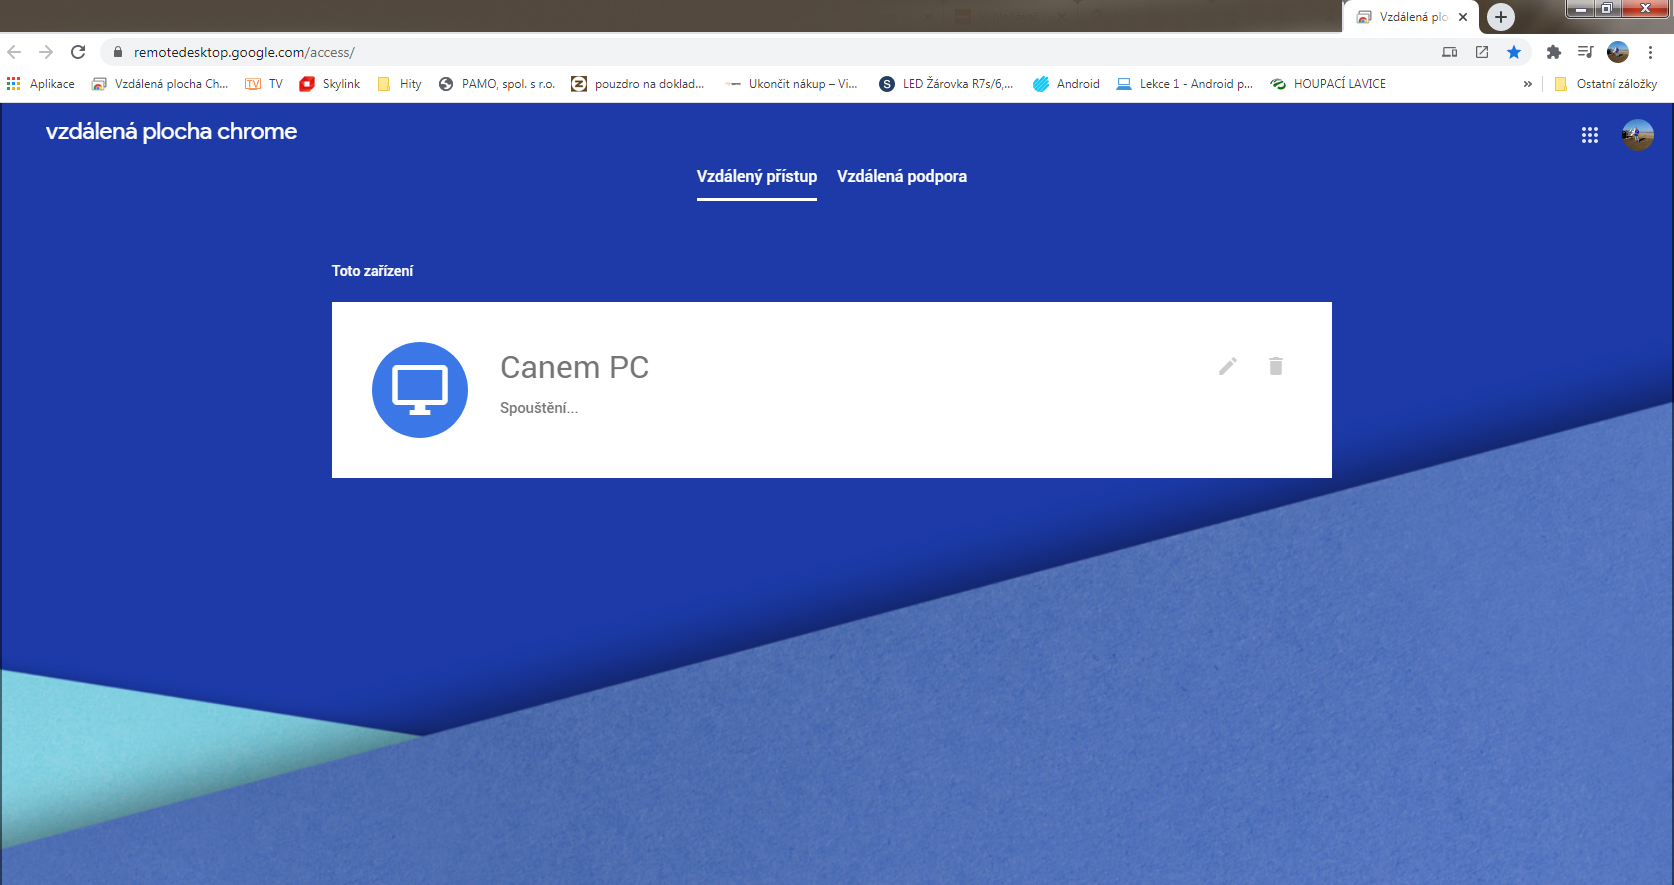Open PAMO, spol. s r.o. bookmark

[497, 84]
